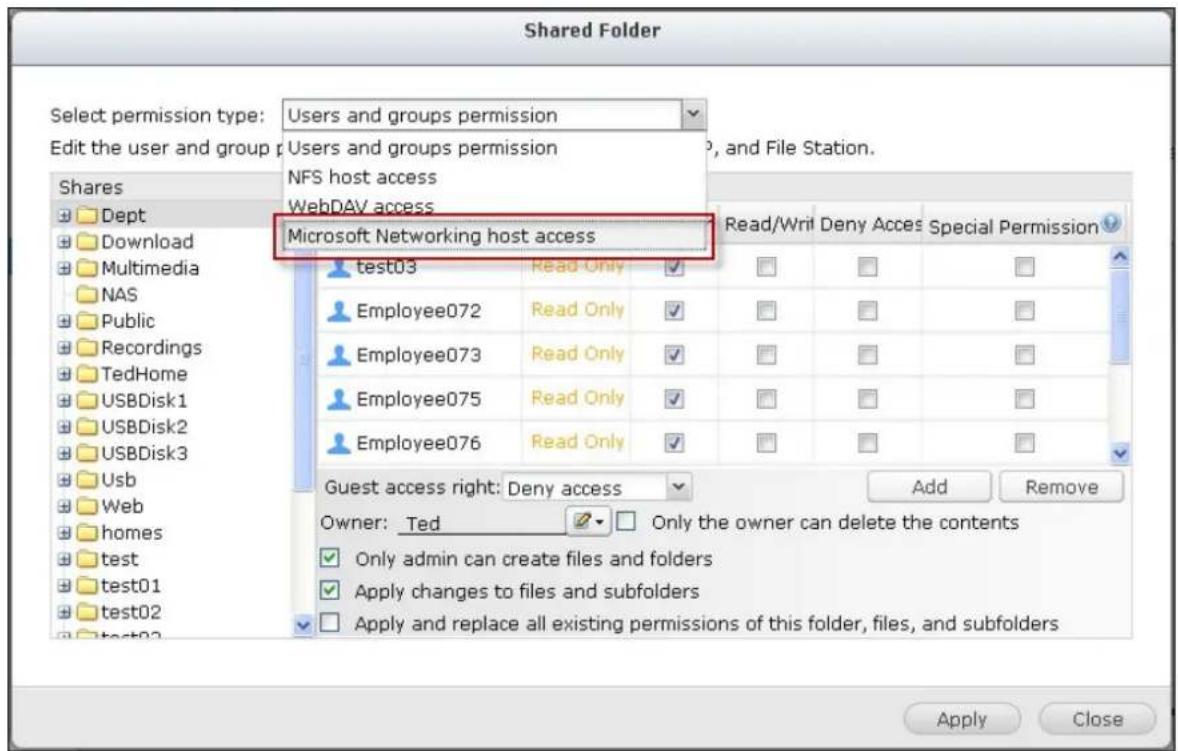
Task: Click the Special Permission help icon
Action: tap(1111, 223)
